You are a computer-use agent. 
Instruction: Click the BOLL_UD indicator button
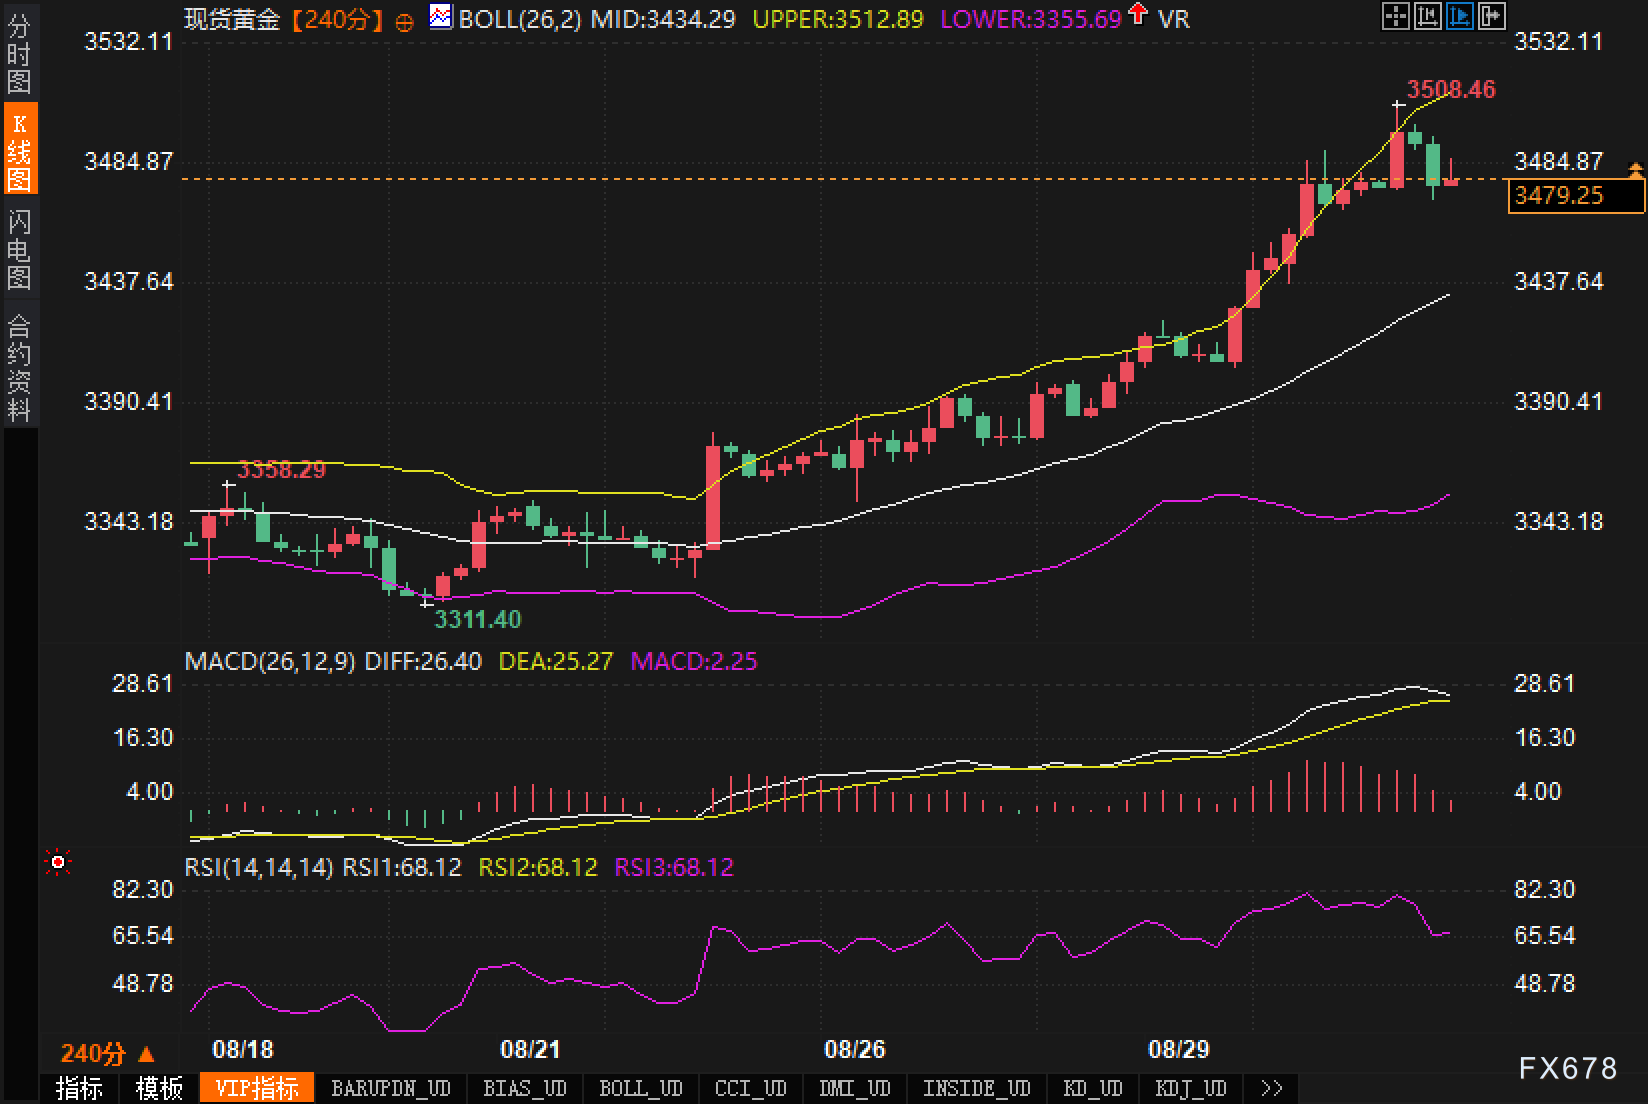[640, 1088]
